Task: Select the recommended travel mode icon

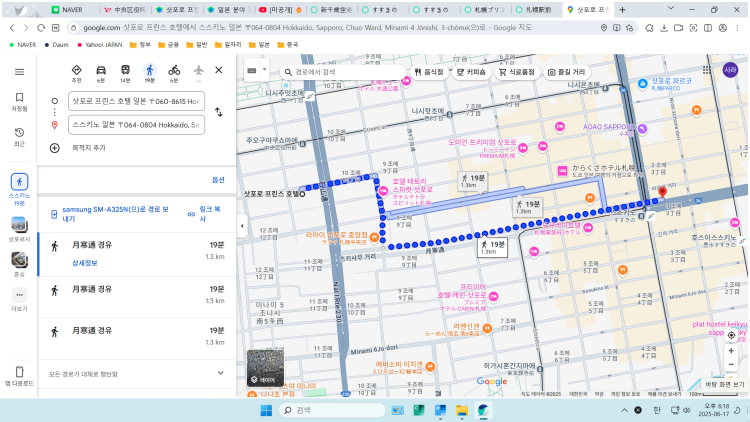Action: click(x=77, y=70)
